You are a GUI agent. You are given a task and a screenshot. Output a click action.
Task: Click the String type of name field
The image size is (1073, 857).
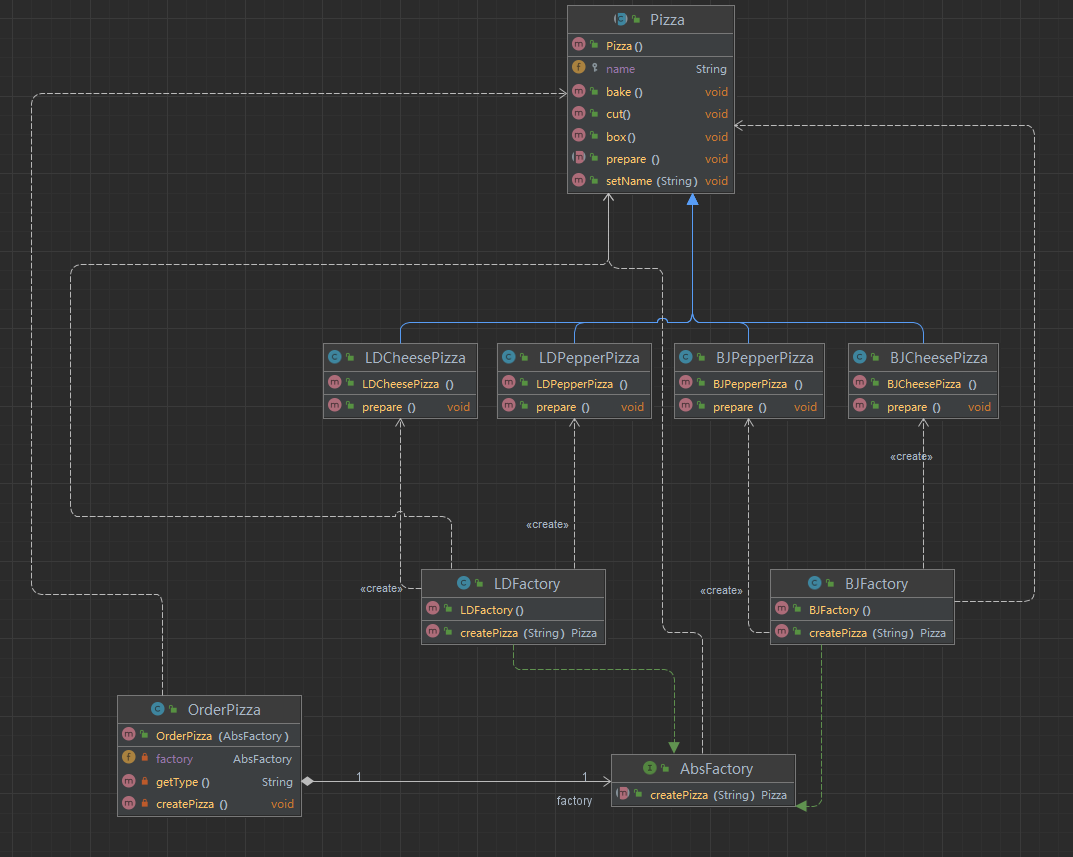pyautogui.click(x=711, y=69)
